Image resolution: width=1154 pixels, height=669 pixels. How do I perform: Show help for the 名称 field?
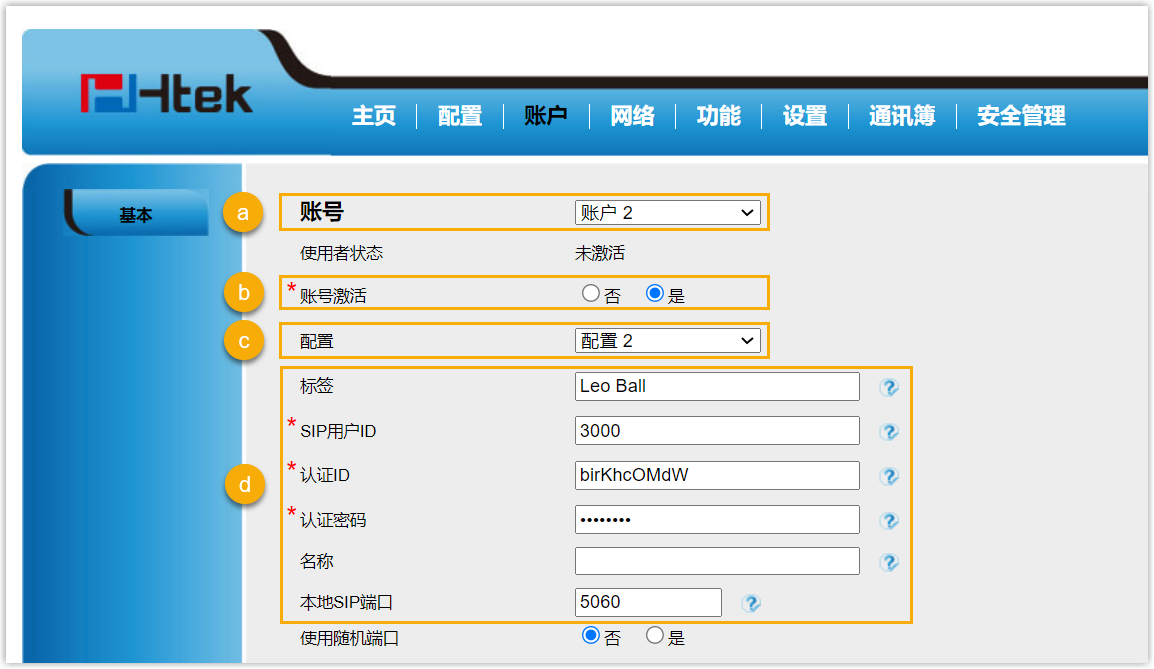(889, 563)
